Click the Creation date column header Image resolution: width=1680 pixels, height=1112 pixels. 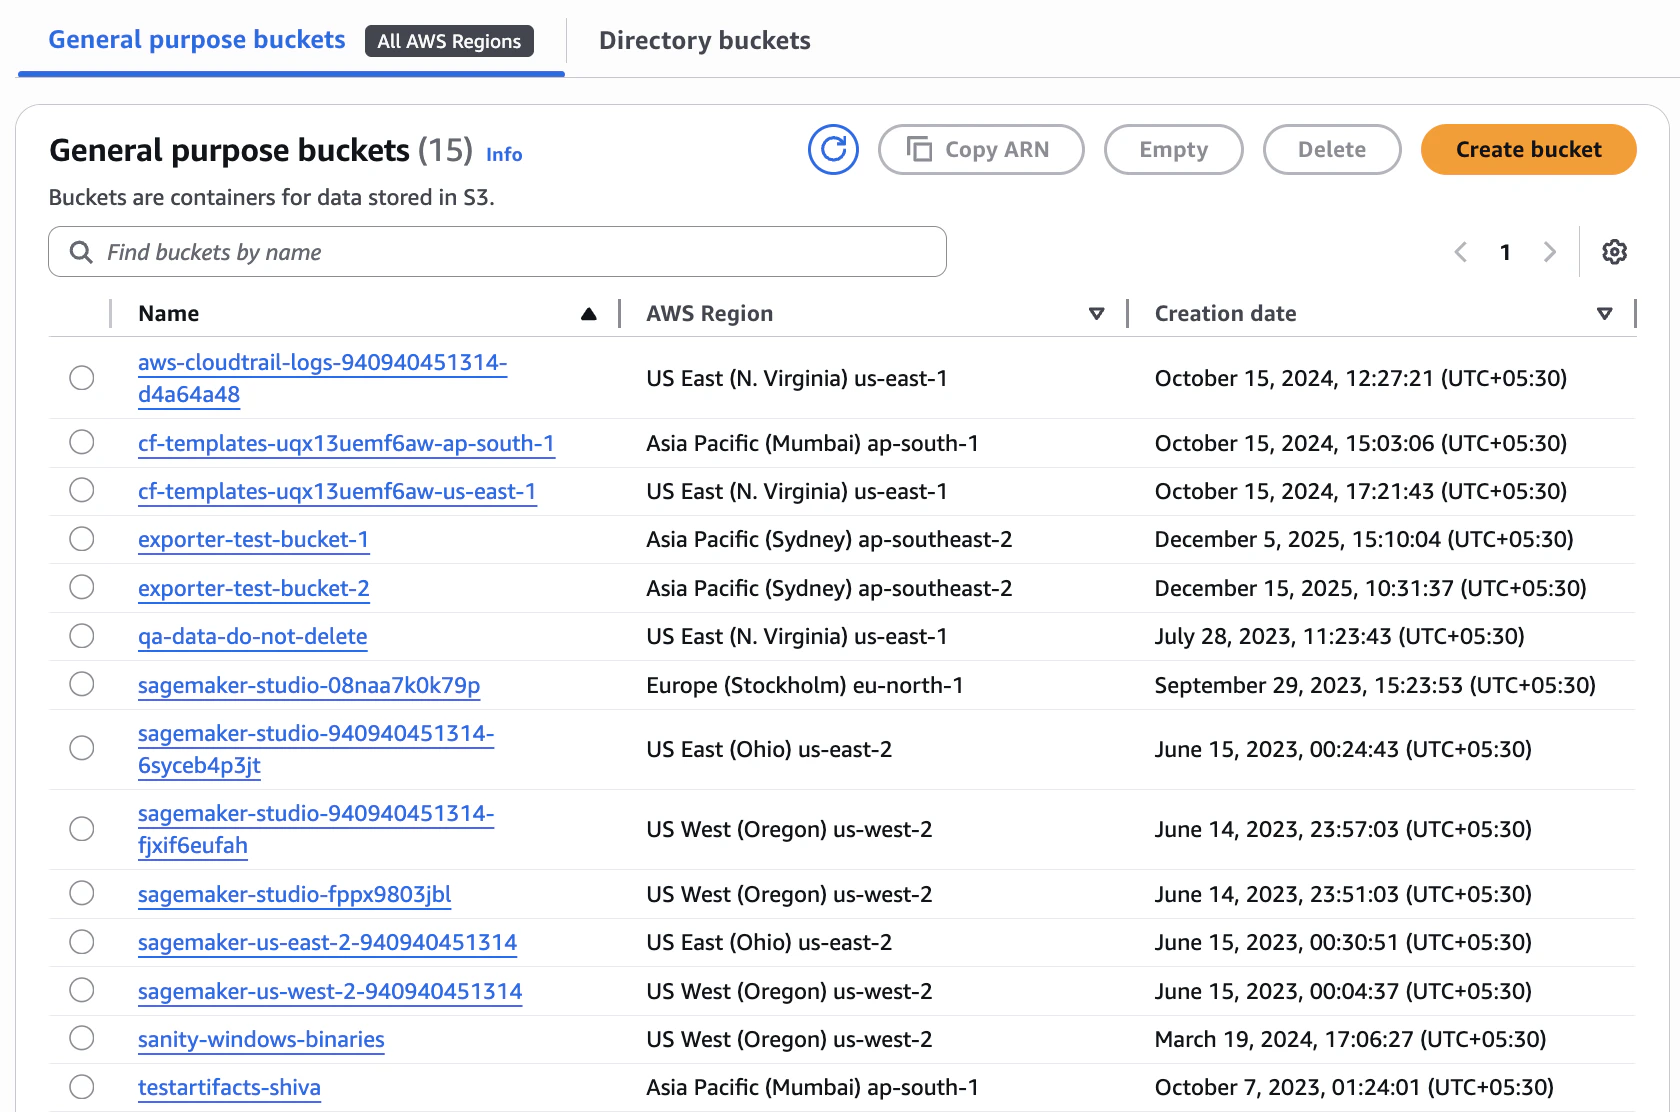[1225, 313]
